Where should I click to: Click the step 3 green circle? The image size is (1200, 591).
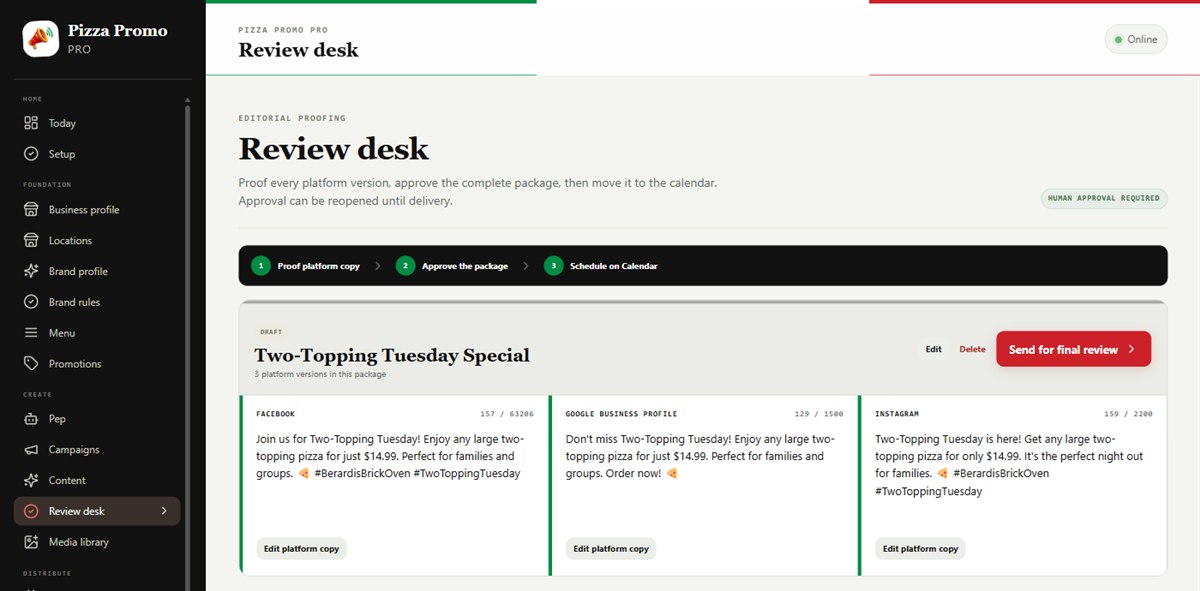(x=553, y=266)
